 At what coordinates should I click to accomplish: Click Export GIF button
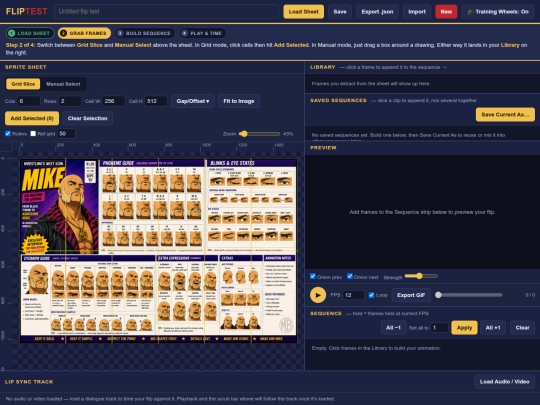pos(411,295)
